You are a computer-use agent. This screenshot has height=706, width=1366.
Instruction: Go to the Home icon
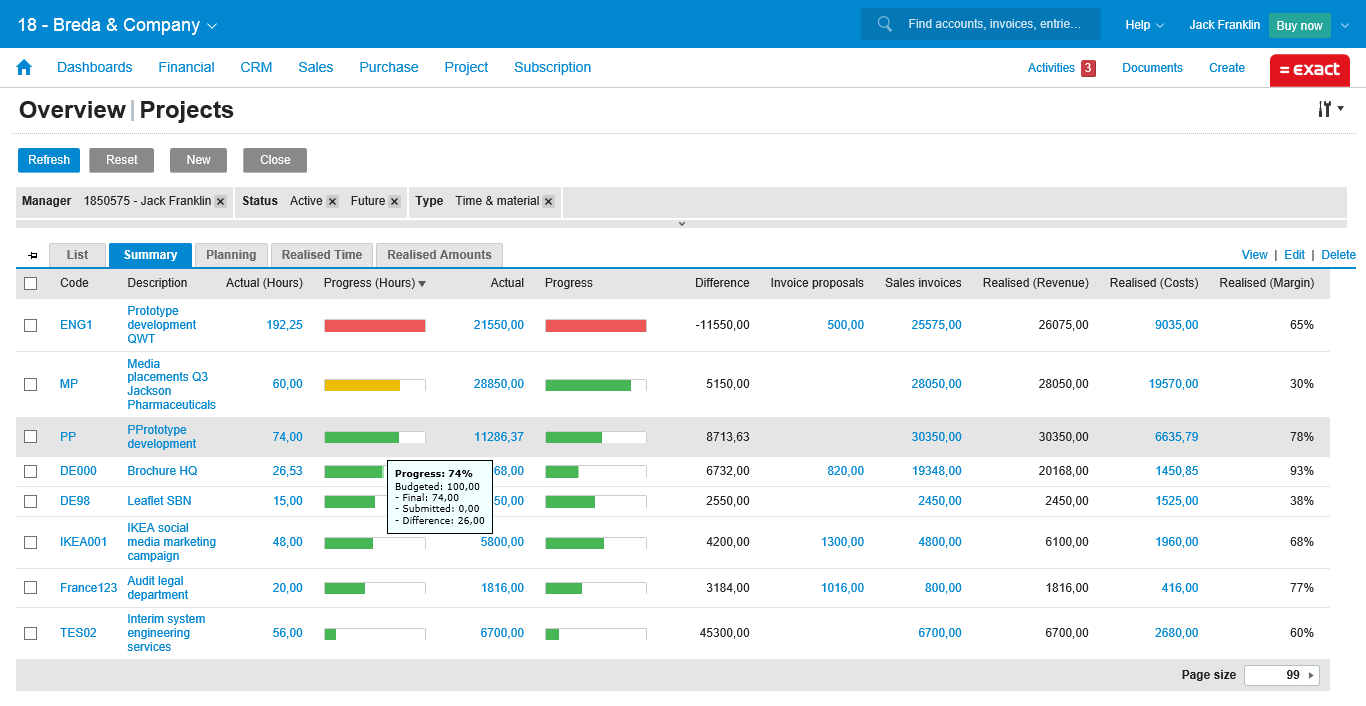24,68
